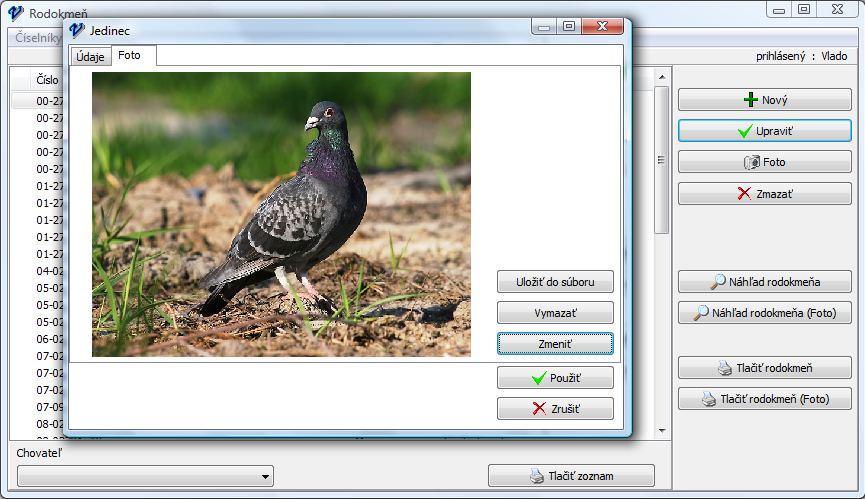
Task: Click the printer icon on Tlačiť zoznam
Action: pos(536,476)
